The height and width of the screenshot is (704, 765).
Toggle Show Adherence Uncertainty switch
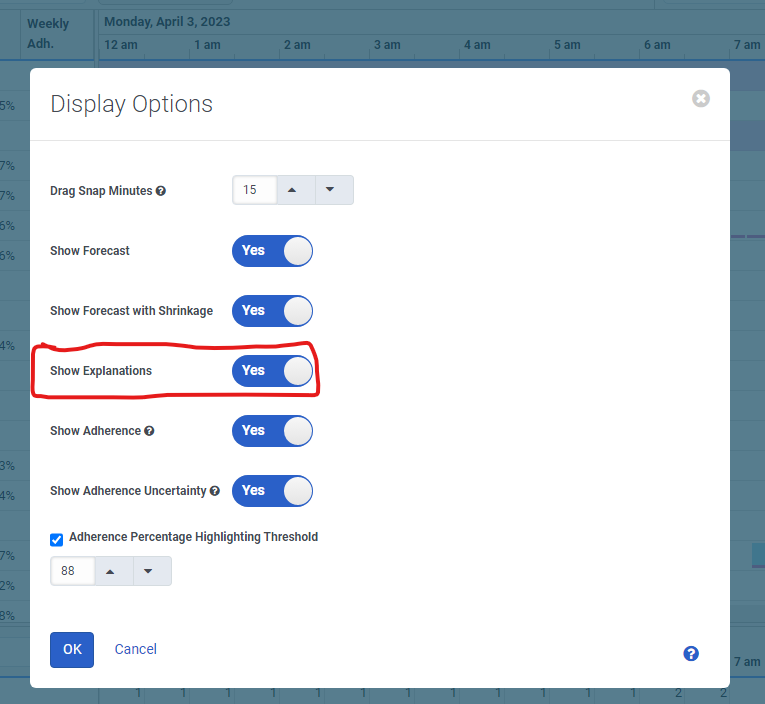272,491
